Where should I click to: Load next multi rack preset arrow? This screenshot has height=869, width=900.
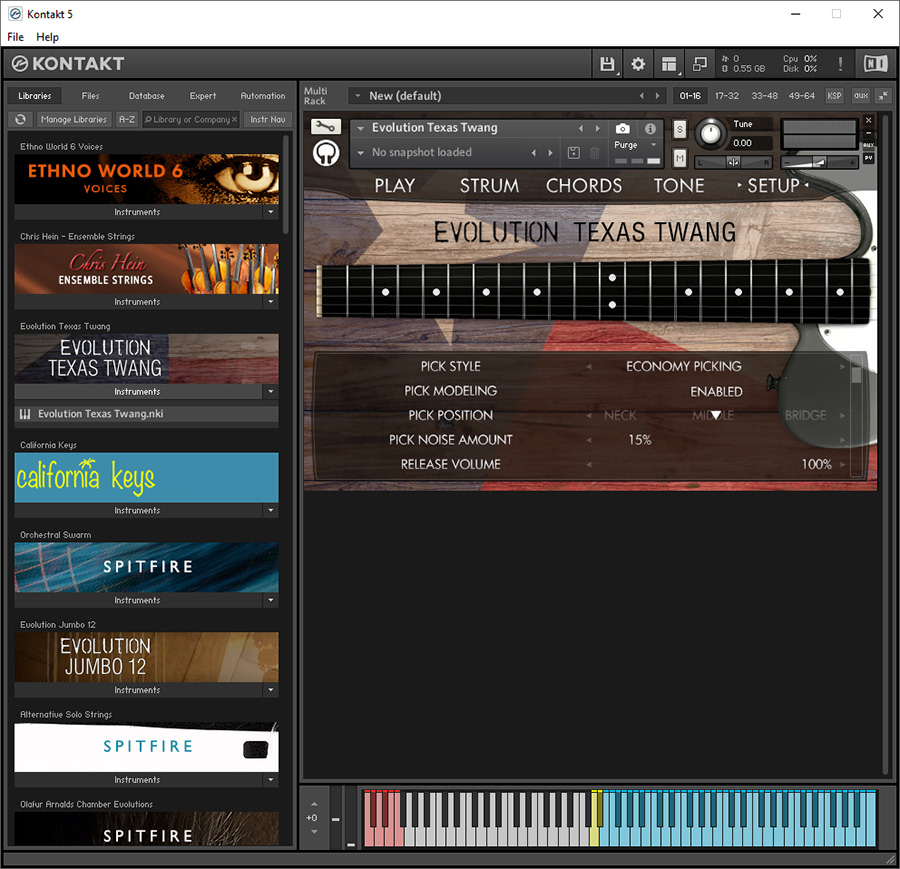(x=658, y=96)
